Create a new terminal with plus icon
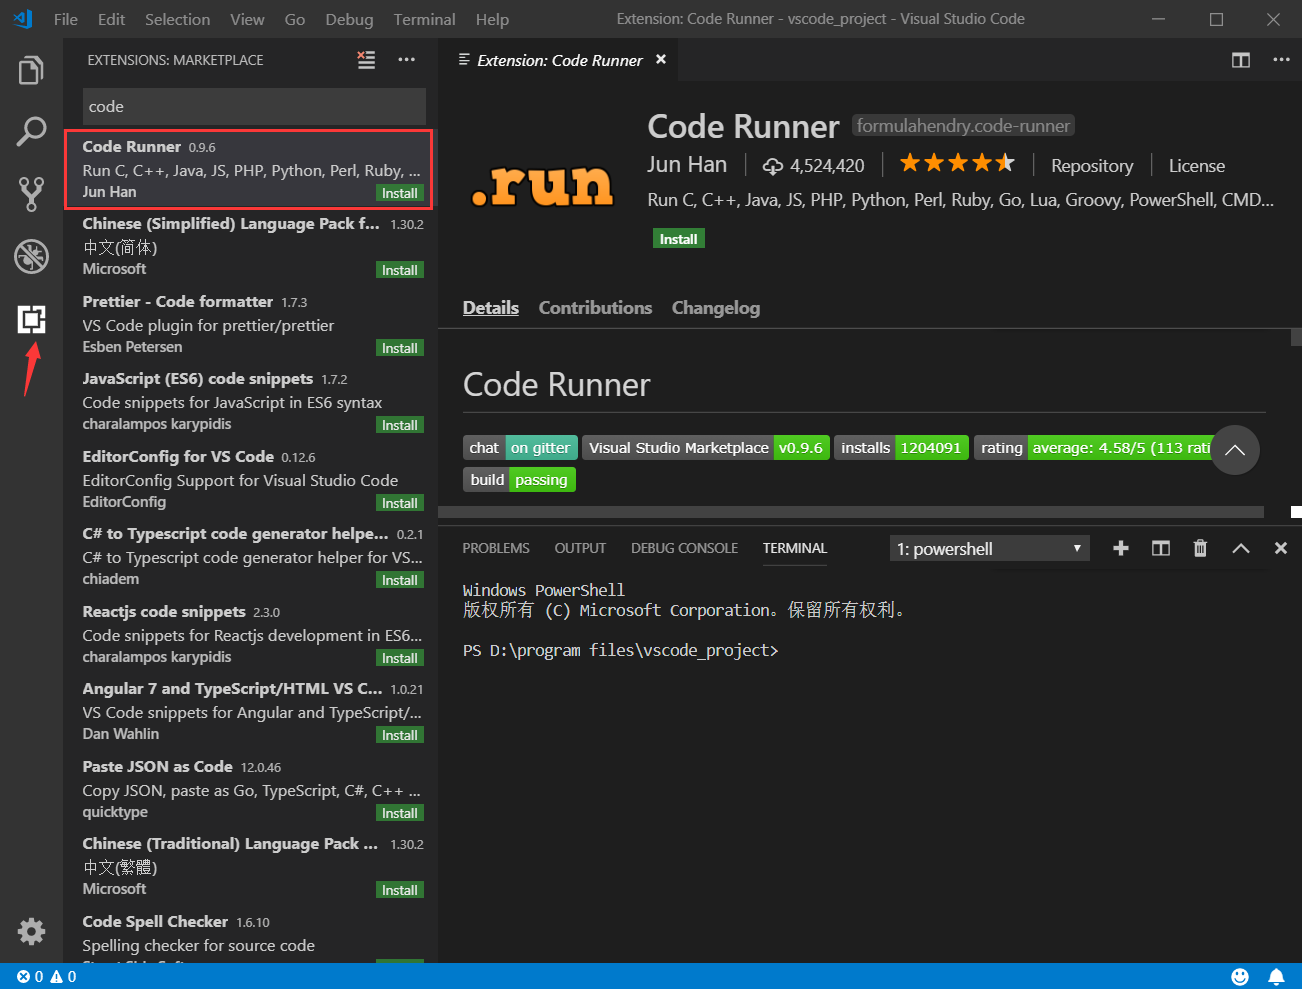 tap(1121, 548)
